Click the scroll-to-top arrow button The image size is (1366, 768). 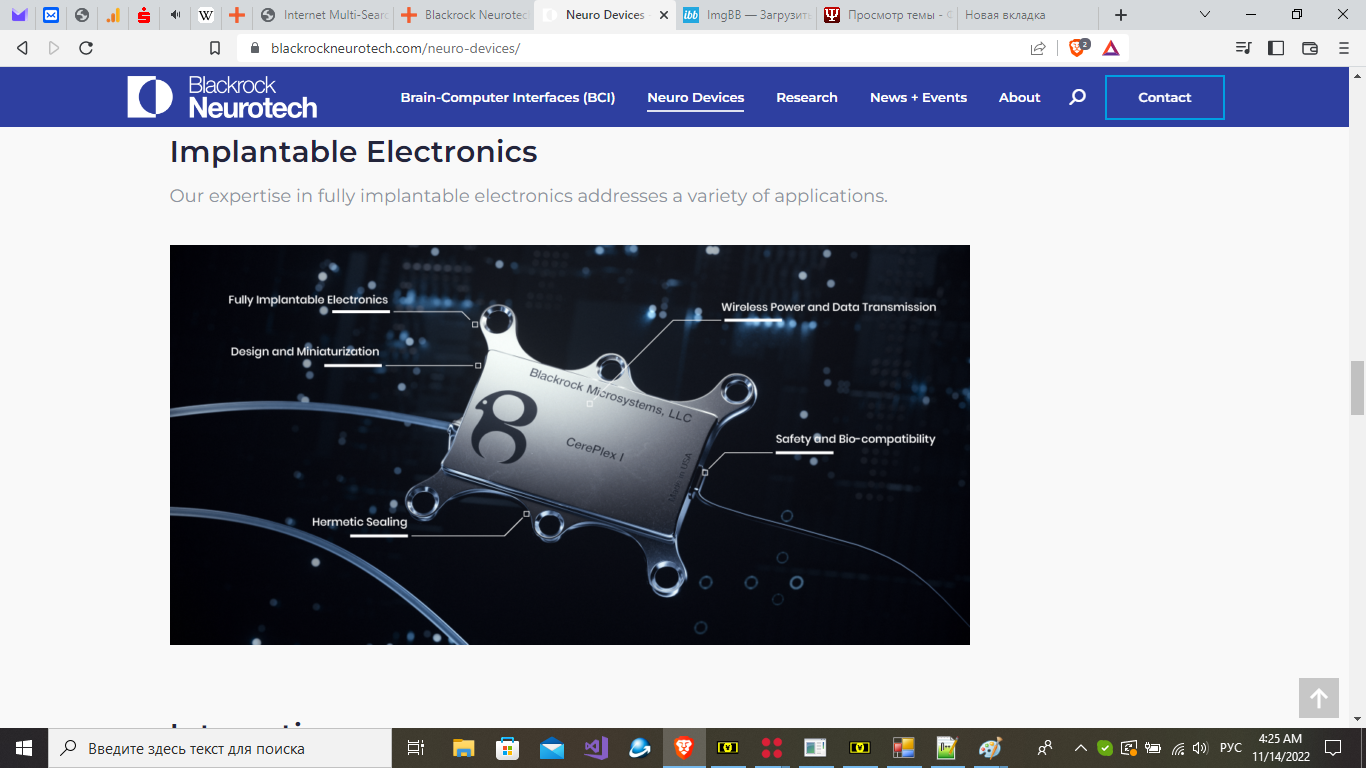click(1319, 698)
